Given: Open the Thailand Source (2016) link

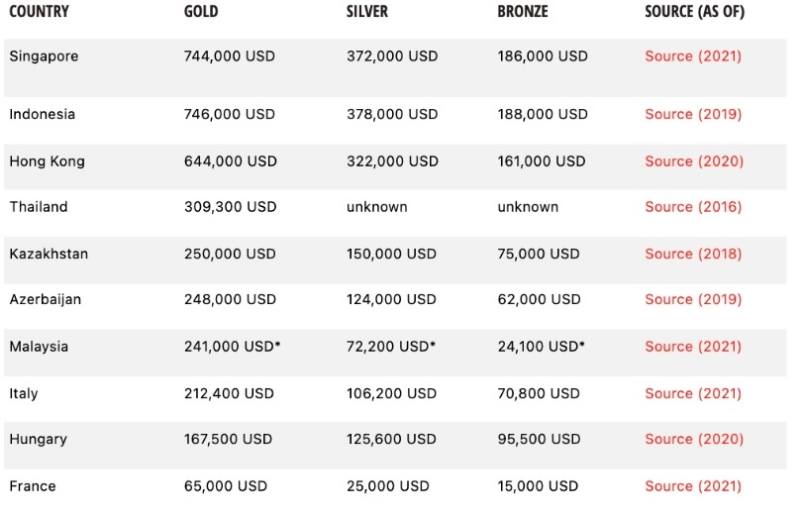Looking at the screenshot, I should click(x=693, y=207).
